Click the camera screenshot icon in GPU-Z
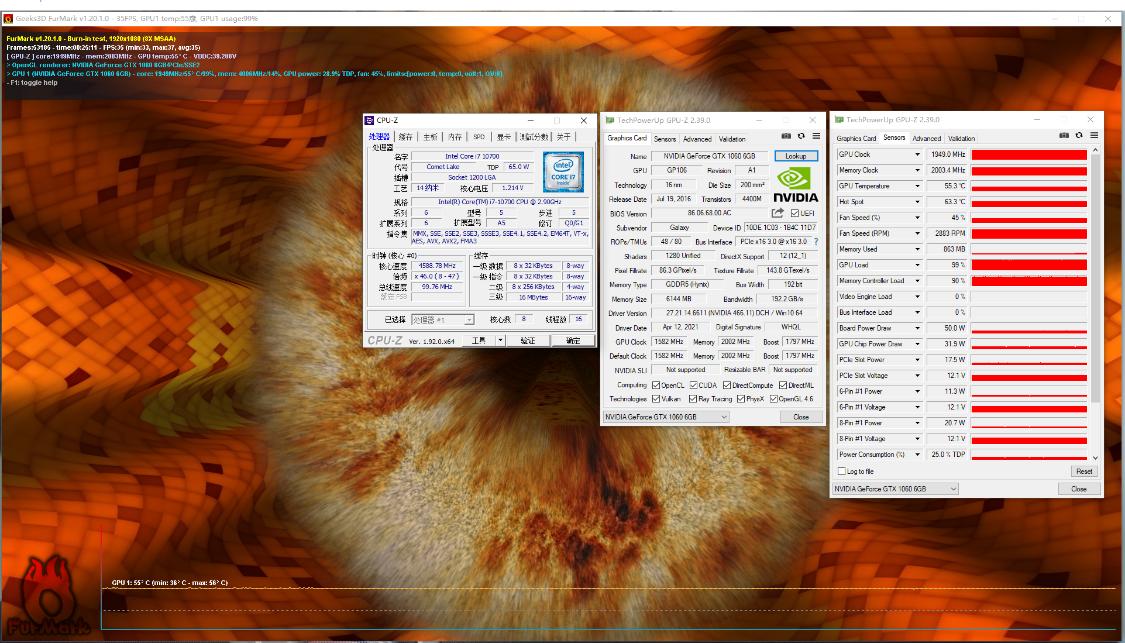 click(786, 136)
